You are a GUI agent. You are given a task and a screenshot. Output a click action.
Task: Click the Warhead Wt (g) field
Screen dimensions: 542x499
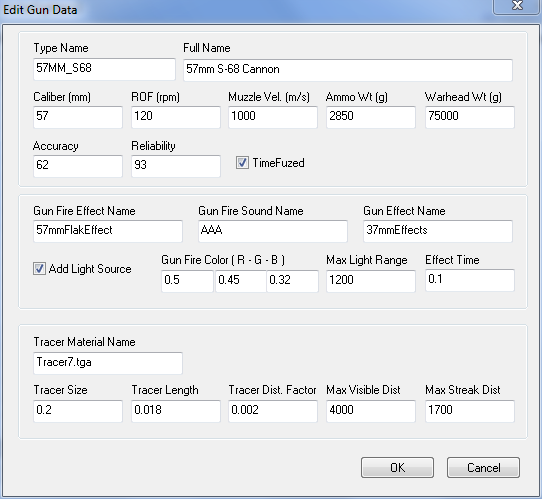(x=470, y=117)
